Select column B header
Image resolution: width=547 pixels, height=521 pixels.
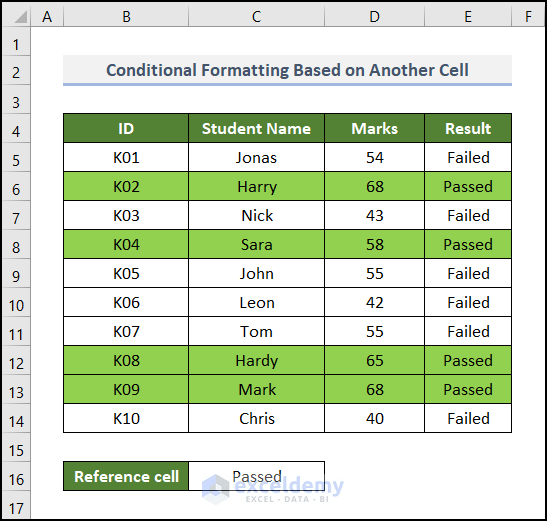coord(126,17)
